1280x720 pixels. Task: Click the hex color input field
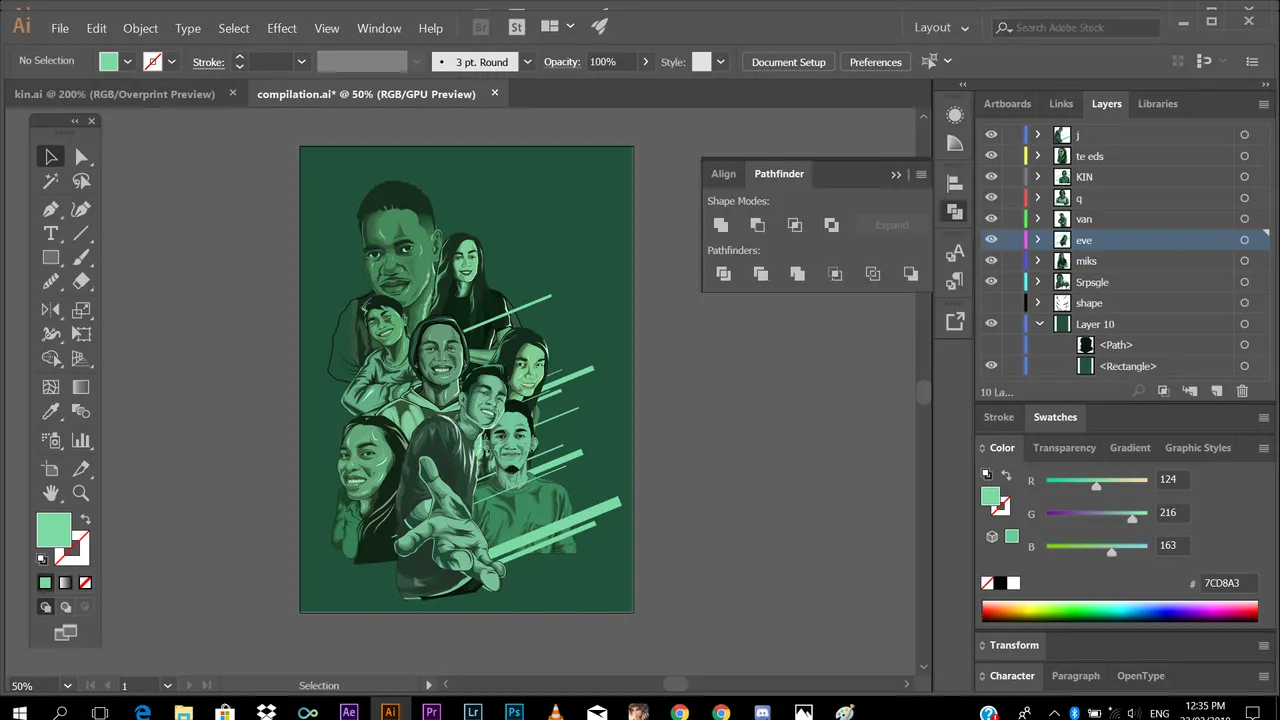pyautogui.click(x=1228, y=583)
